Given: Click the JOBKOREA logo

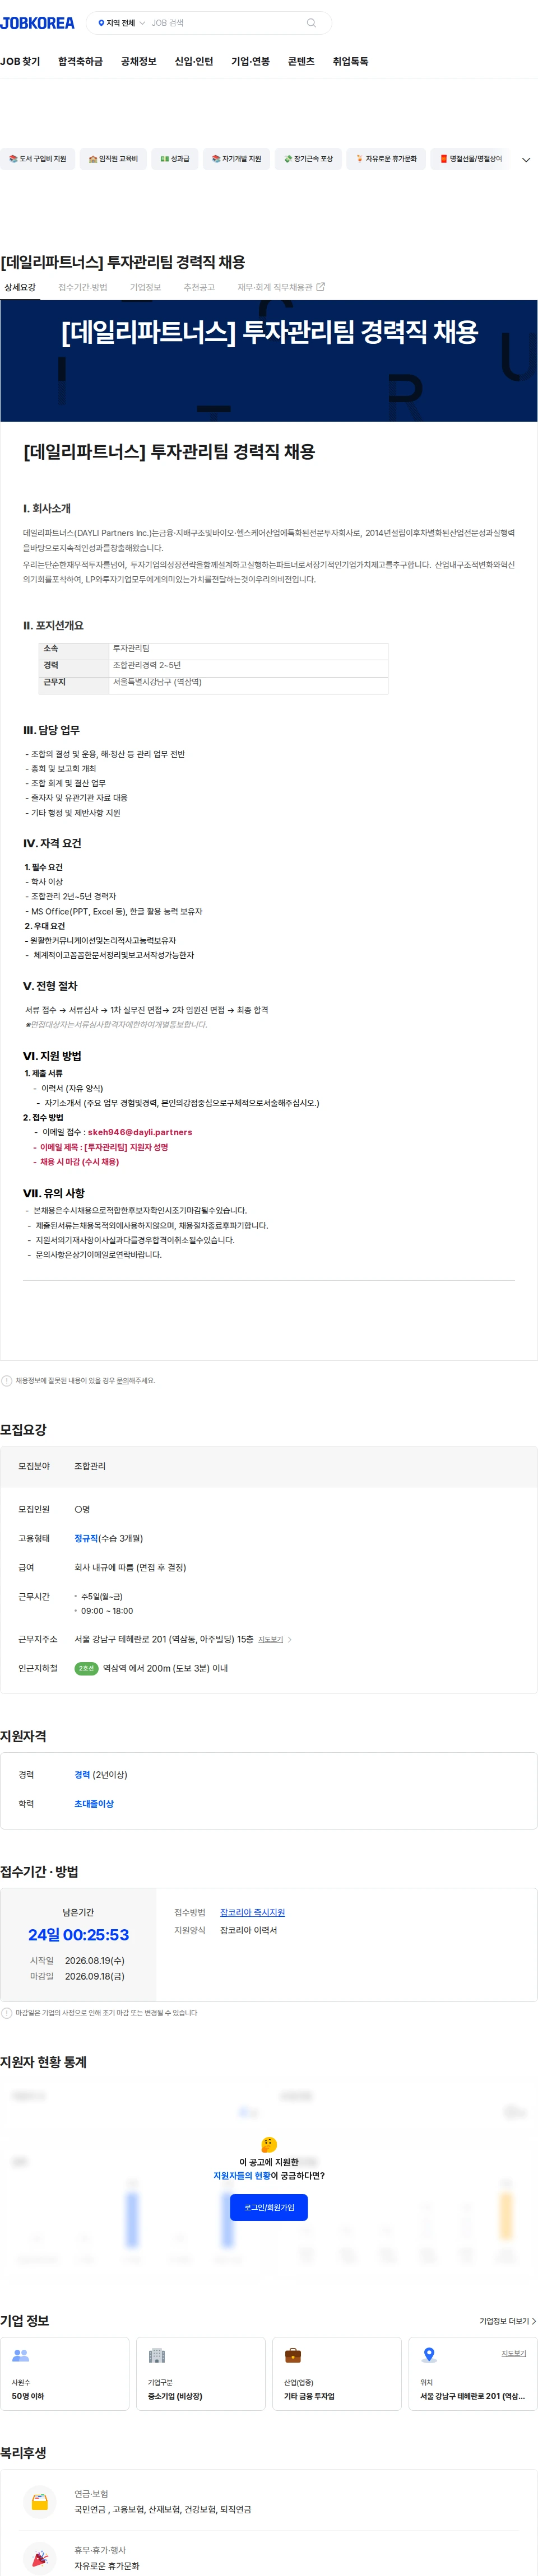Looking at the screenshot, I should click(37, 23).
